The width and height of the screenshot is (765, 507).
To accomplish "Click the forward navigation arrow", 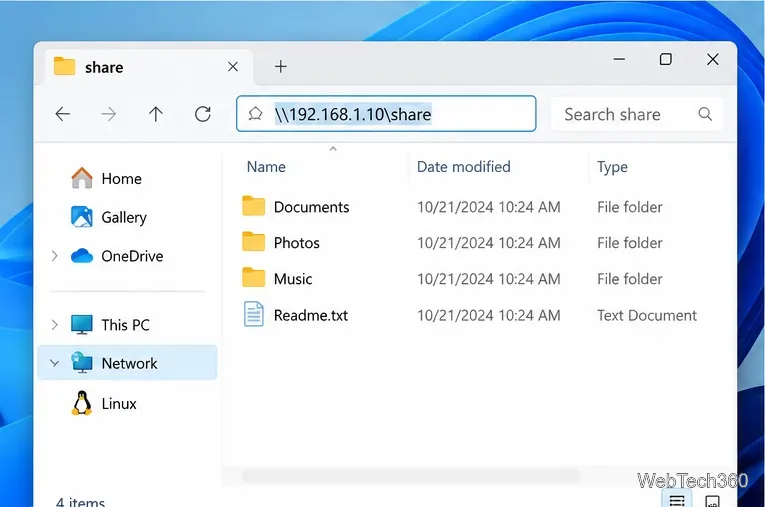I will (x=108, y=114).
